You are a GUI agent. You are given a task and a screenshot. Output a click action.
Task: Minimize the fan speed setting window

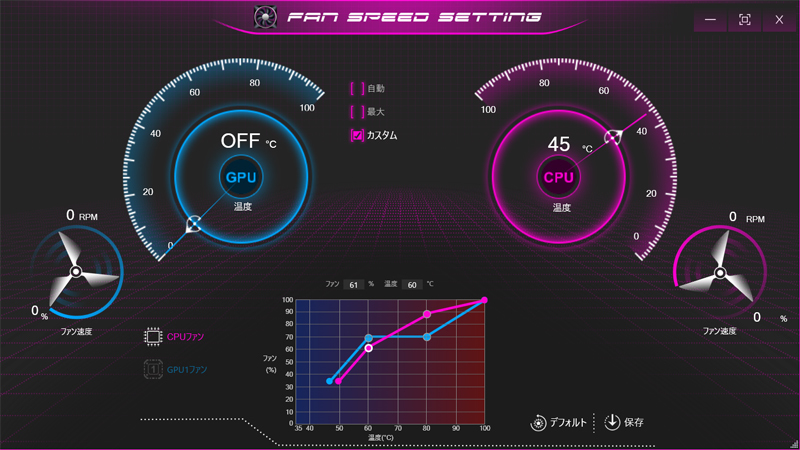[710, 20]
